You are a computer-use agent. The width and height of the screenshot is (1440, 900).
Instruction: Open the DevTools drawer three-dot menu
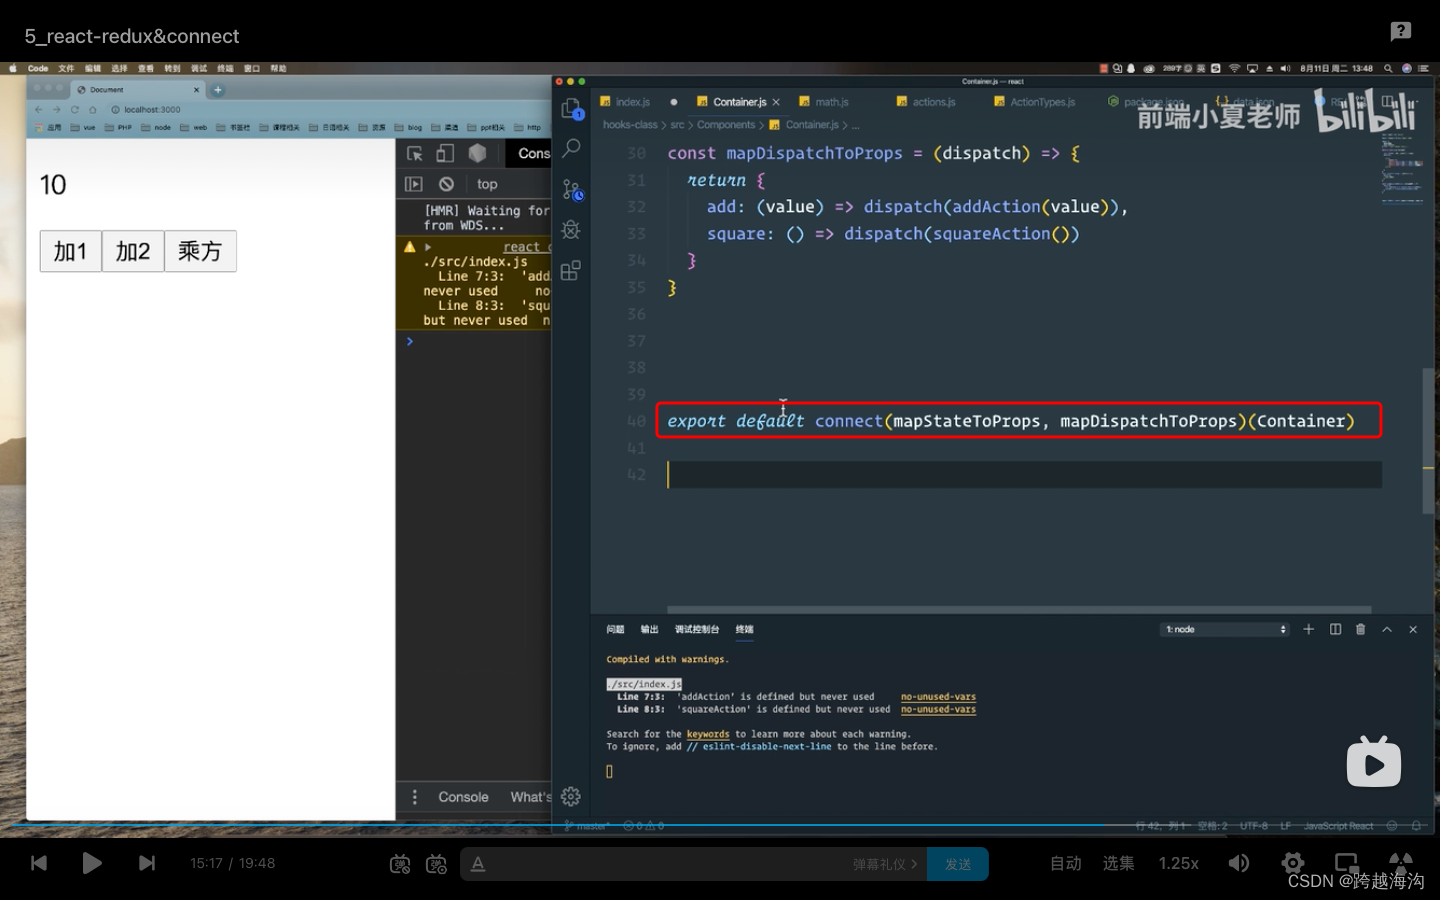coord(414,797)
